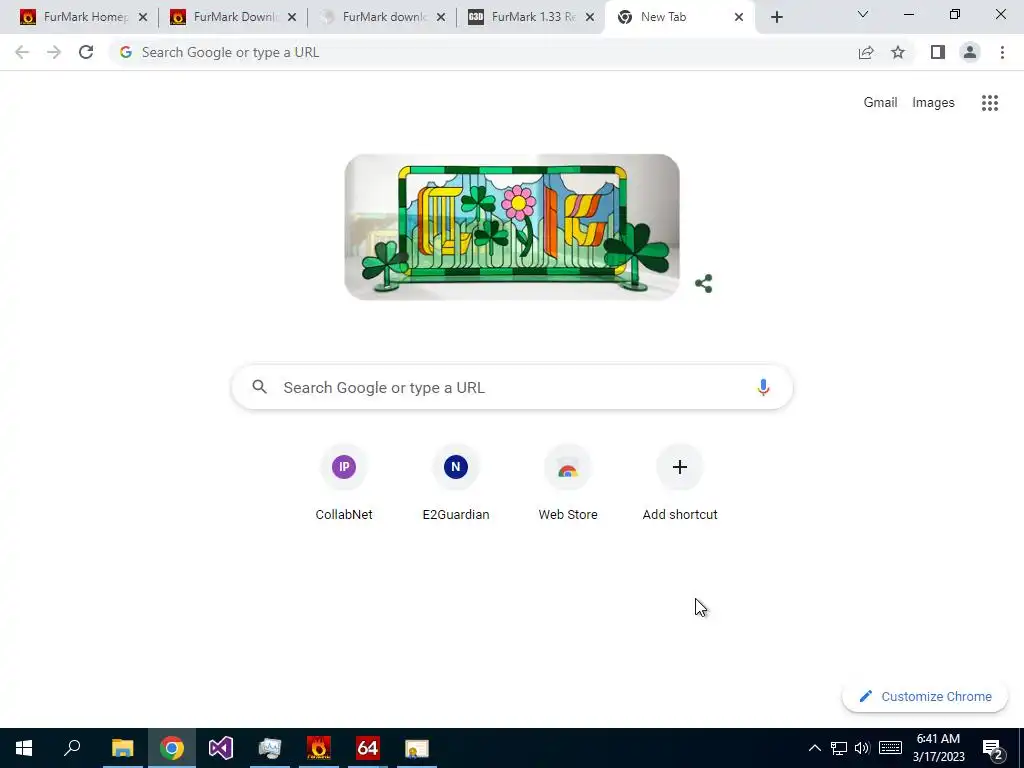Image resolution: width=1024 pixels, height=768 pixels.
Task: Open the Google apps grid
Action: 989,103
